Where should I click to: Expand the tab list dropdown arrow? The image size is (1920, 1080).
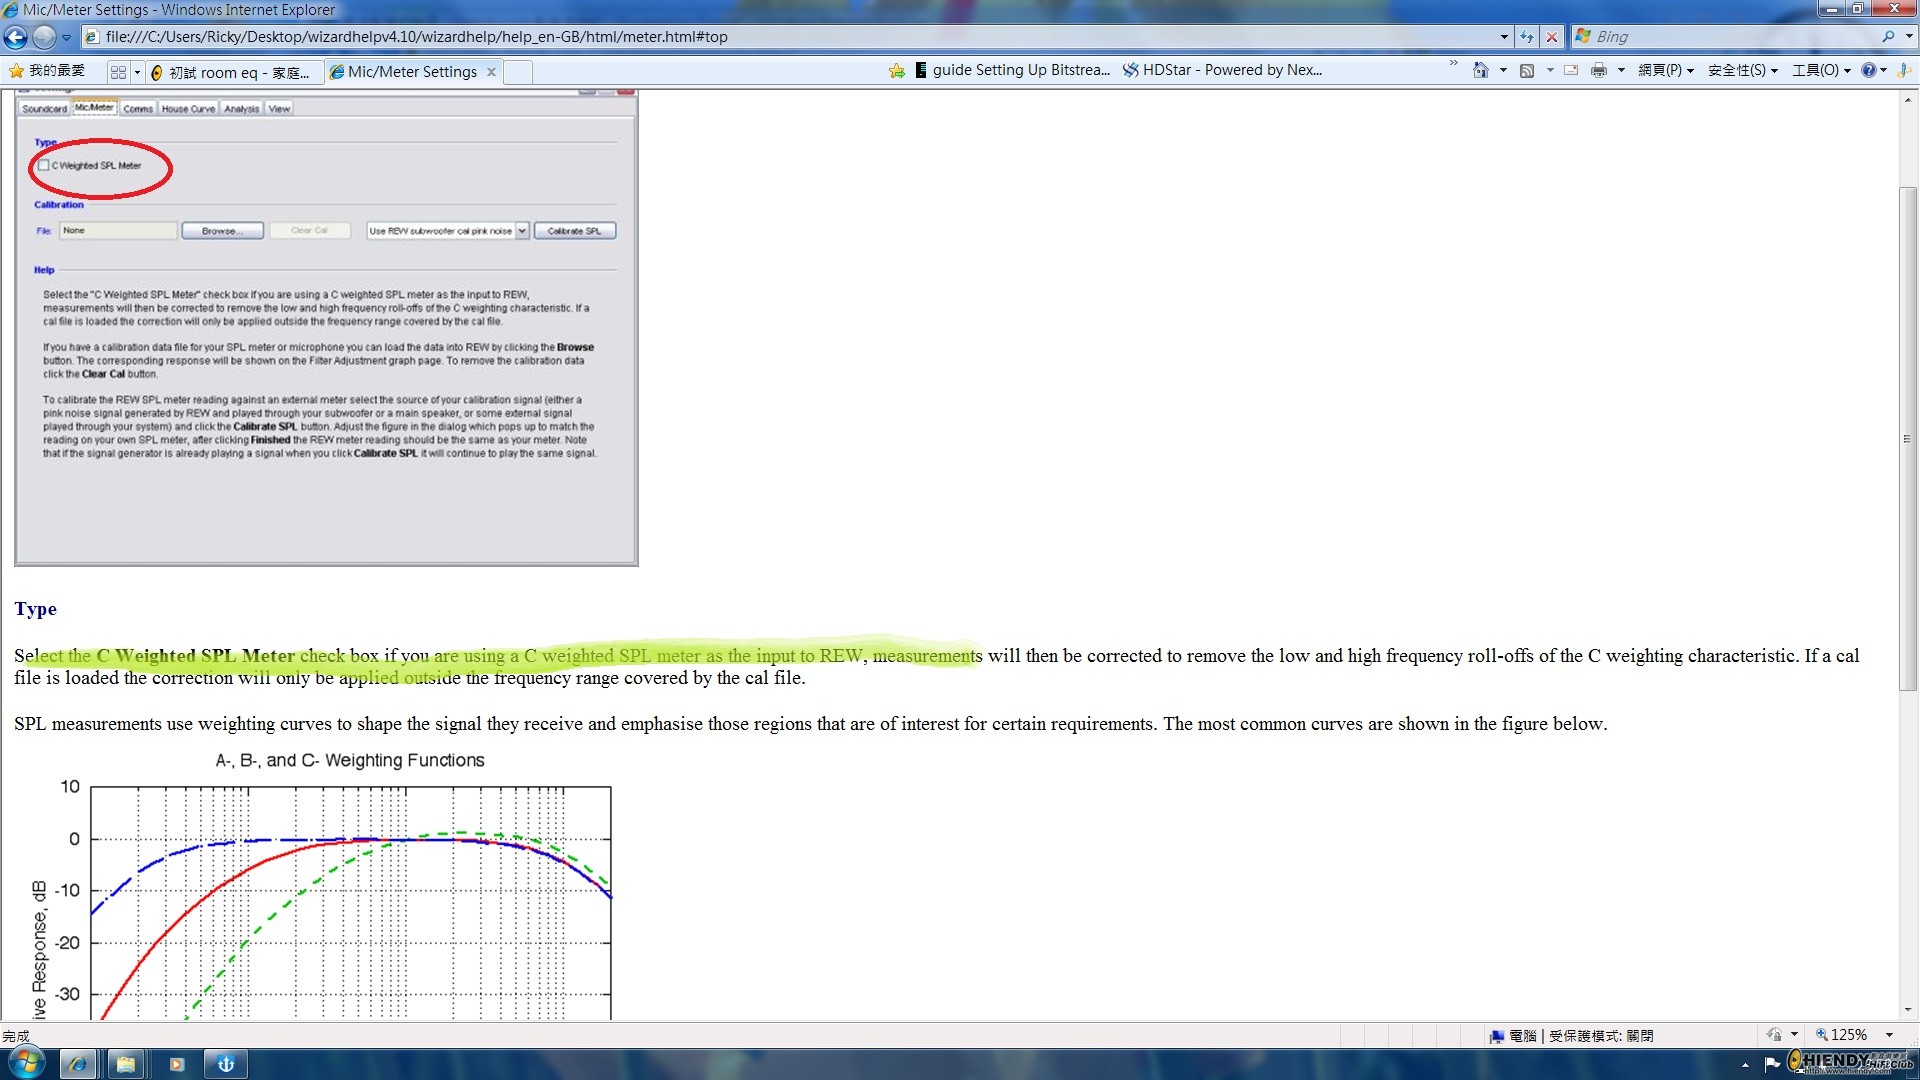click(137, 72)
